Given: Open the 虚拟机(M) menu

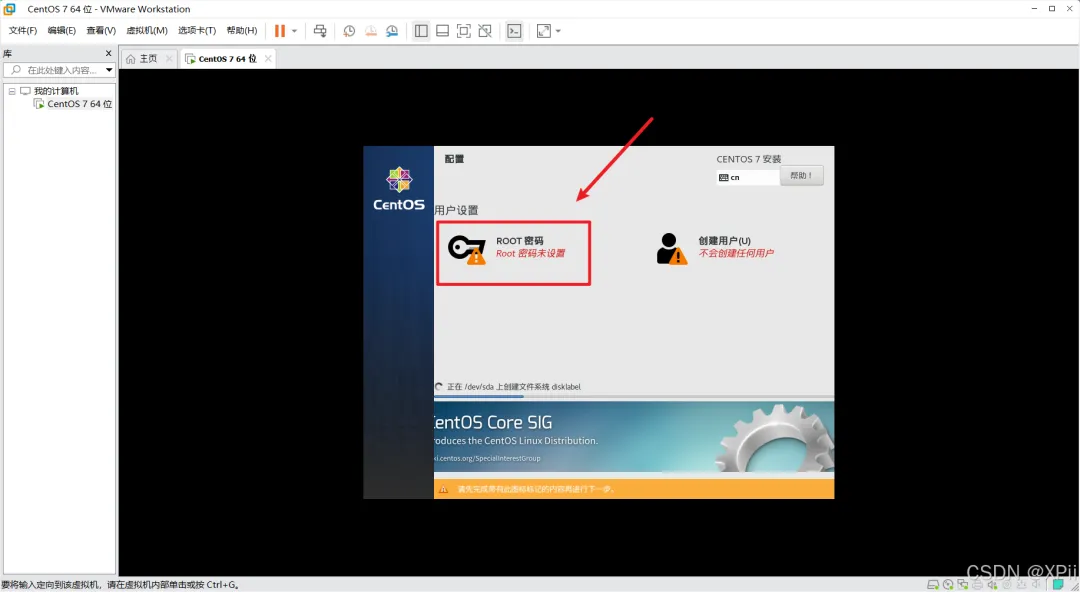Looking at the screenshot, I should coord(147,30).
